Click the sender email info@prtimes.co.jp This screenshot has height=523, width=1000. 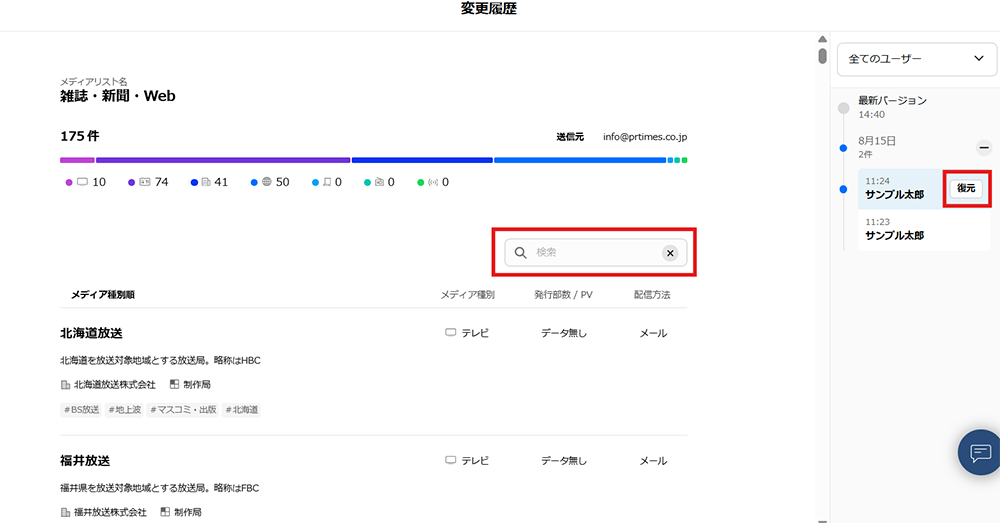645,136
